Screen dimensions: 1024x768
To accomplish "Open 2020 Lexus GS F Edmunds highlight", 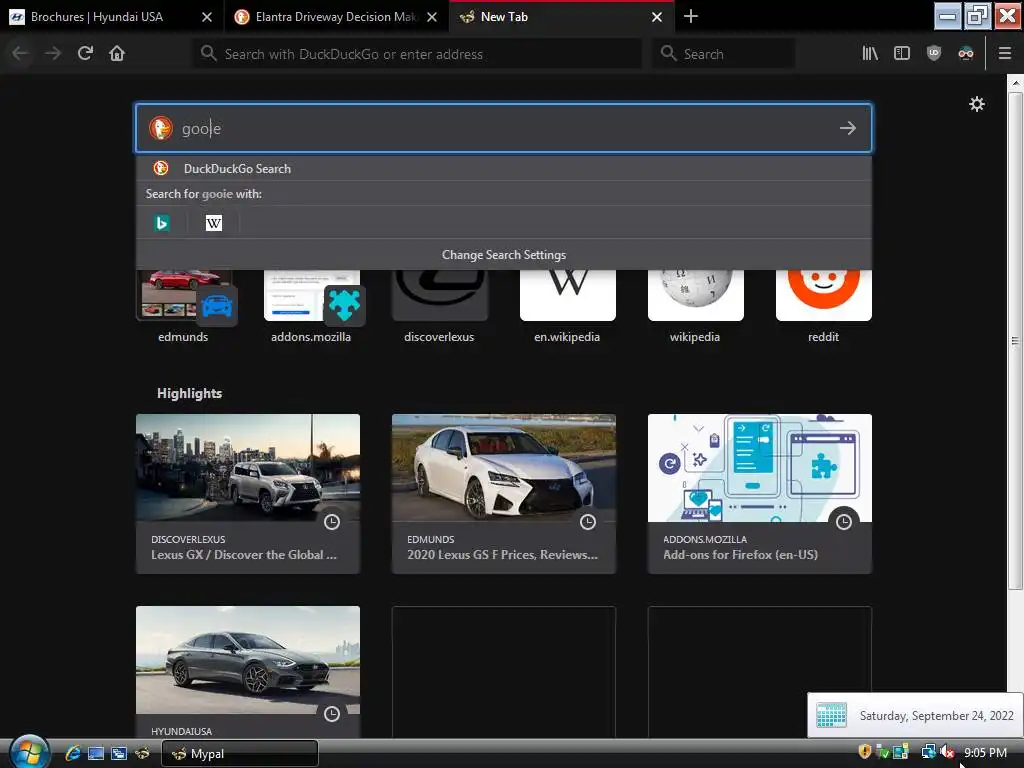I will click(504, 494).
